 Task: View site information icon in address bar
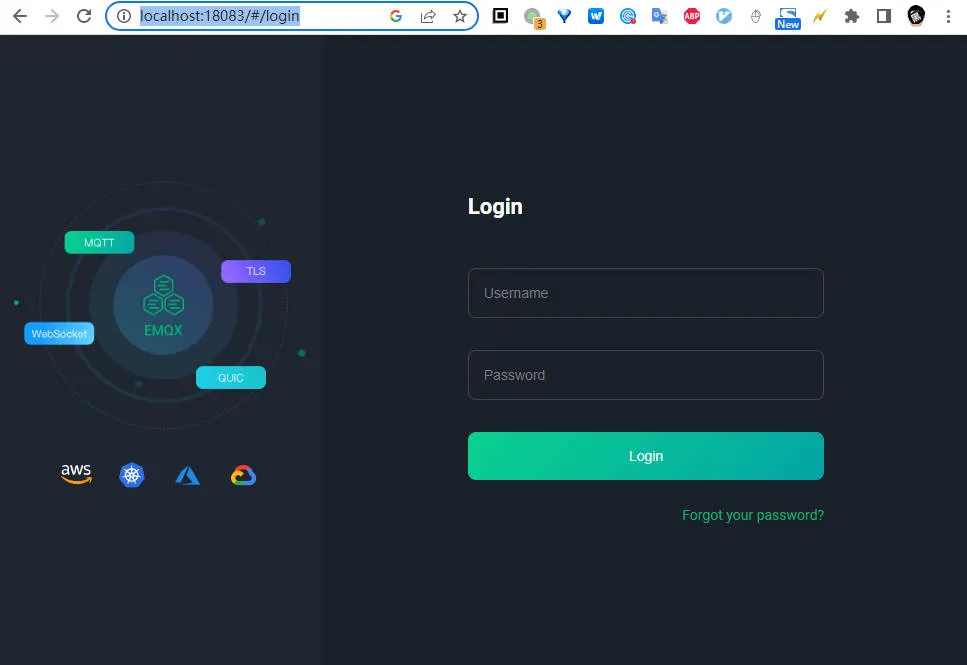coord(124,16)
